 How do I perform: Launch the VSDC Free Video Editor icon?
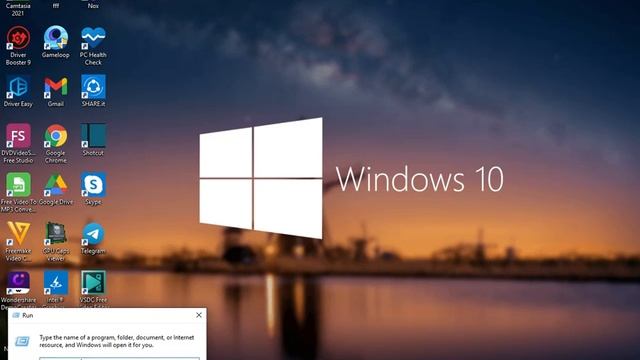point(93,289)
